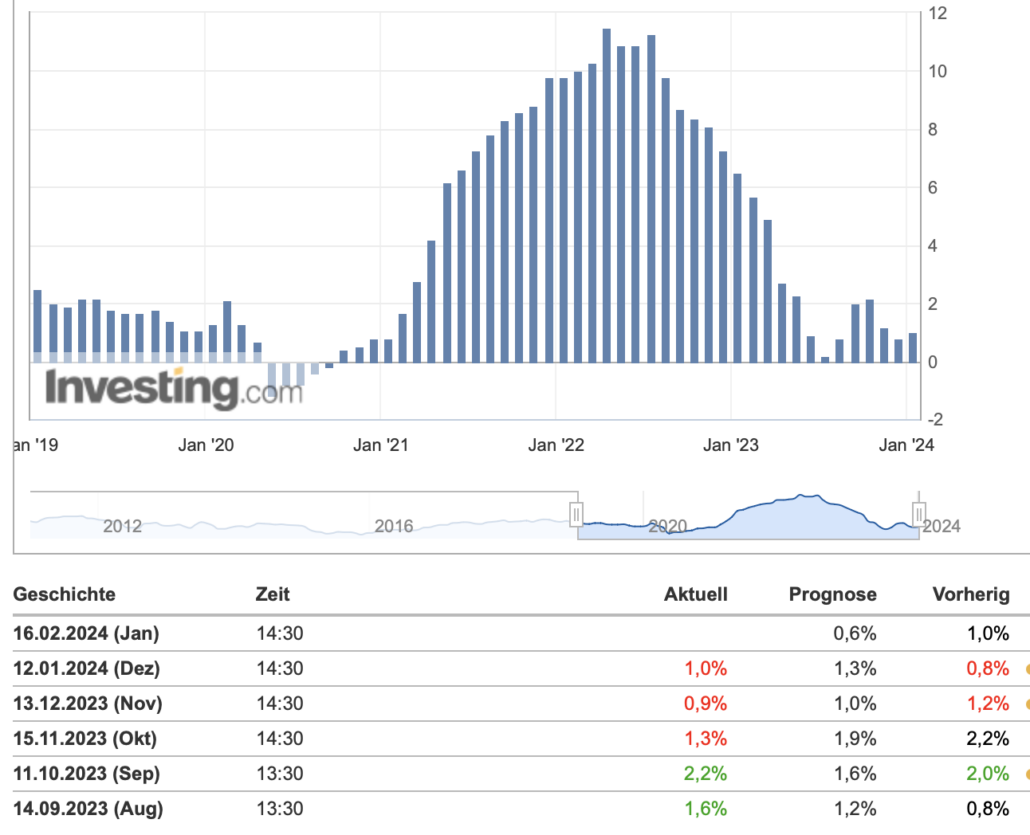Click the tallest bar in the chart
The image size is (1030, 835).
tap(607, 195)
